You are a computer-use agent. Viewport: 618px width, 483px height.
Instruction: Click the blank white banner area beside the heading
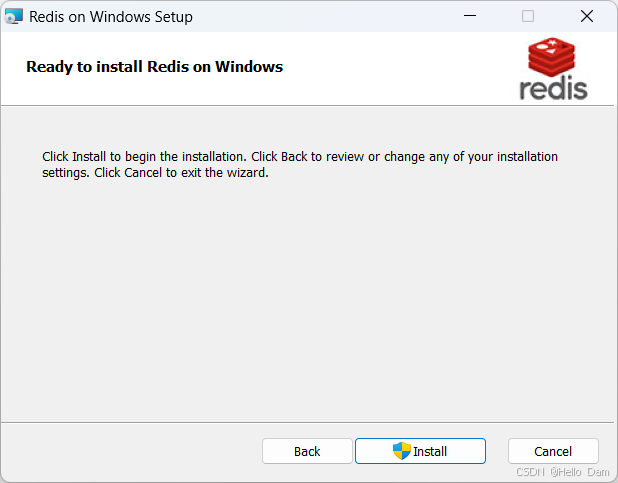coord(400,67)
